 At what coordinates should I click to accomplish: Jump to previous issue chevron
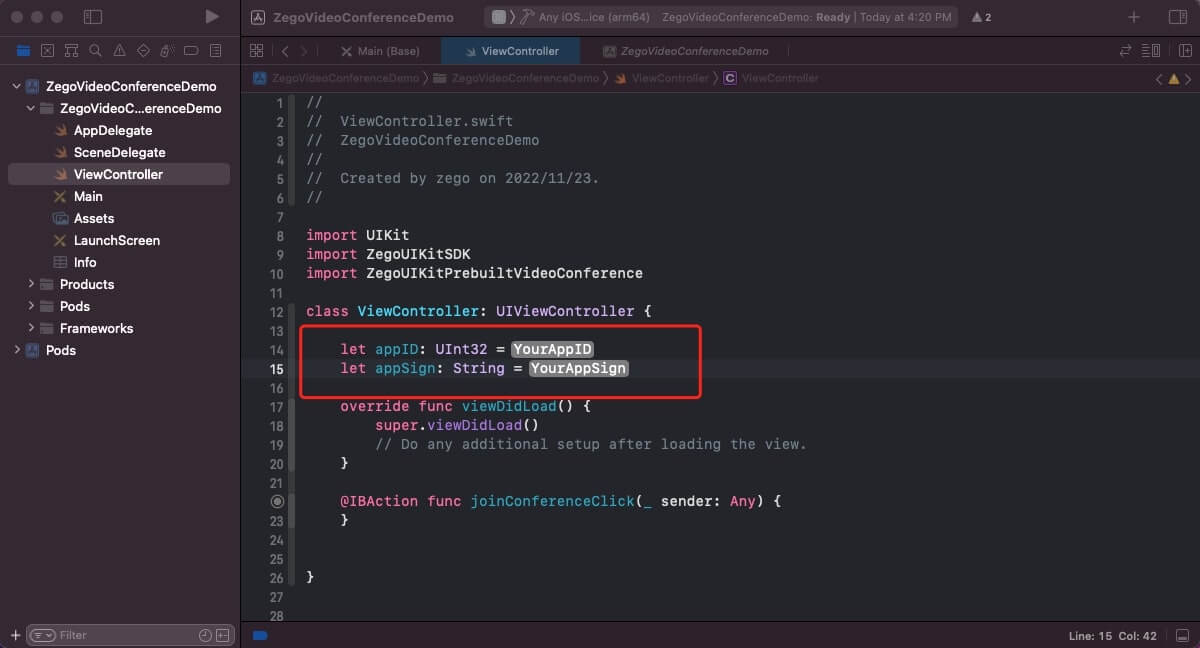tap(1159, 78)
